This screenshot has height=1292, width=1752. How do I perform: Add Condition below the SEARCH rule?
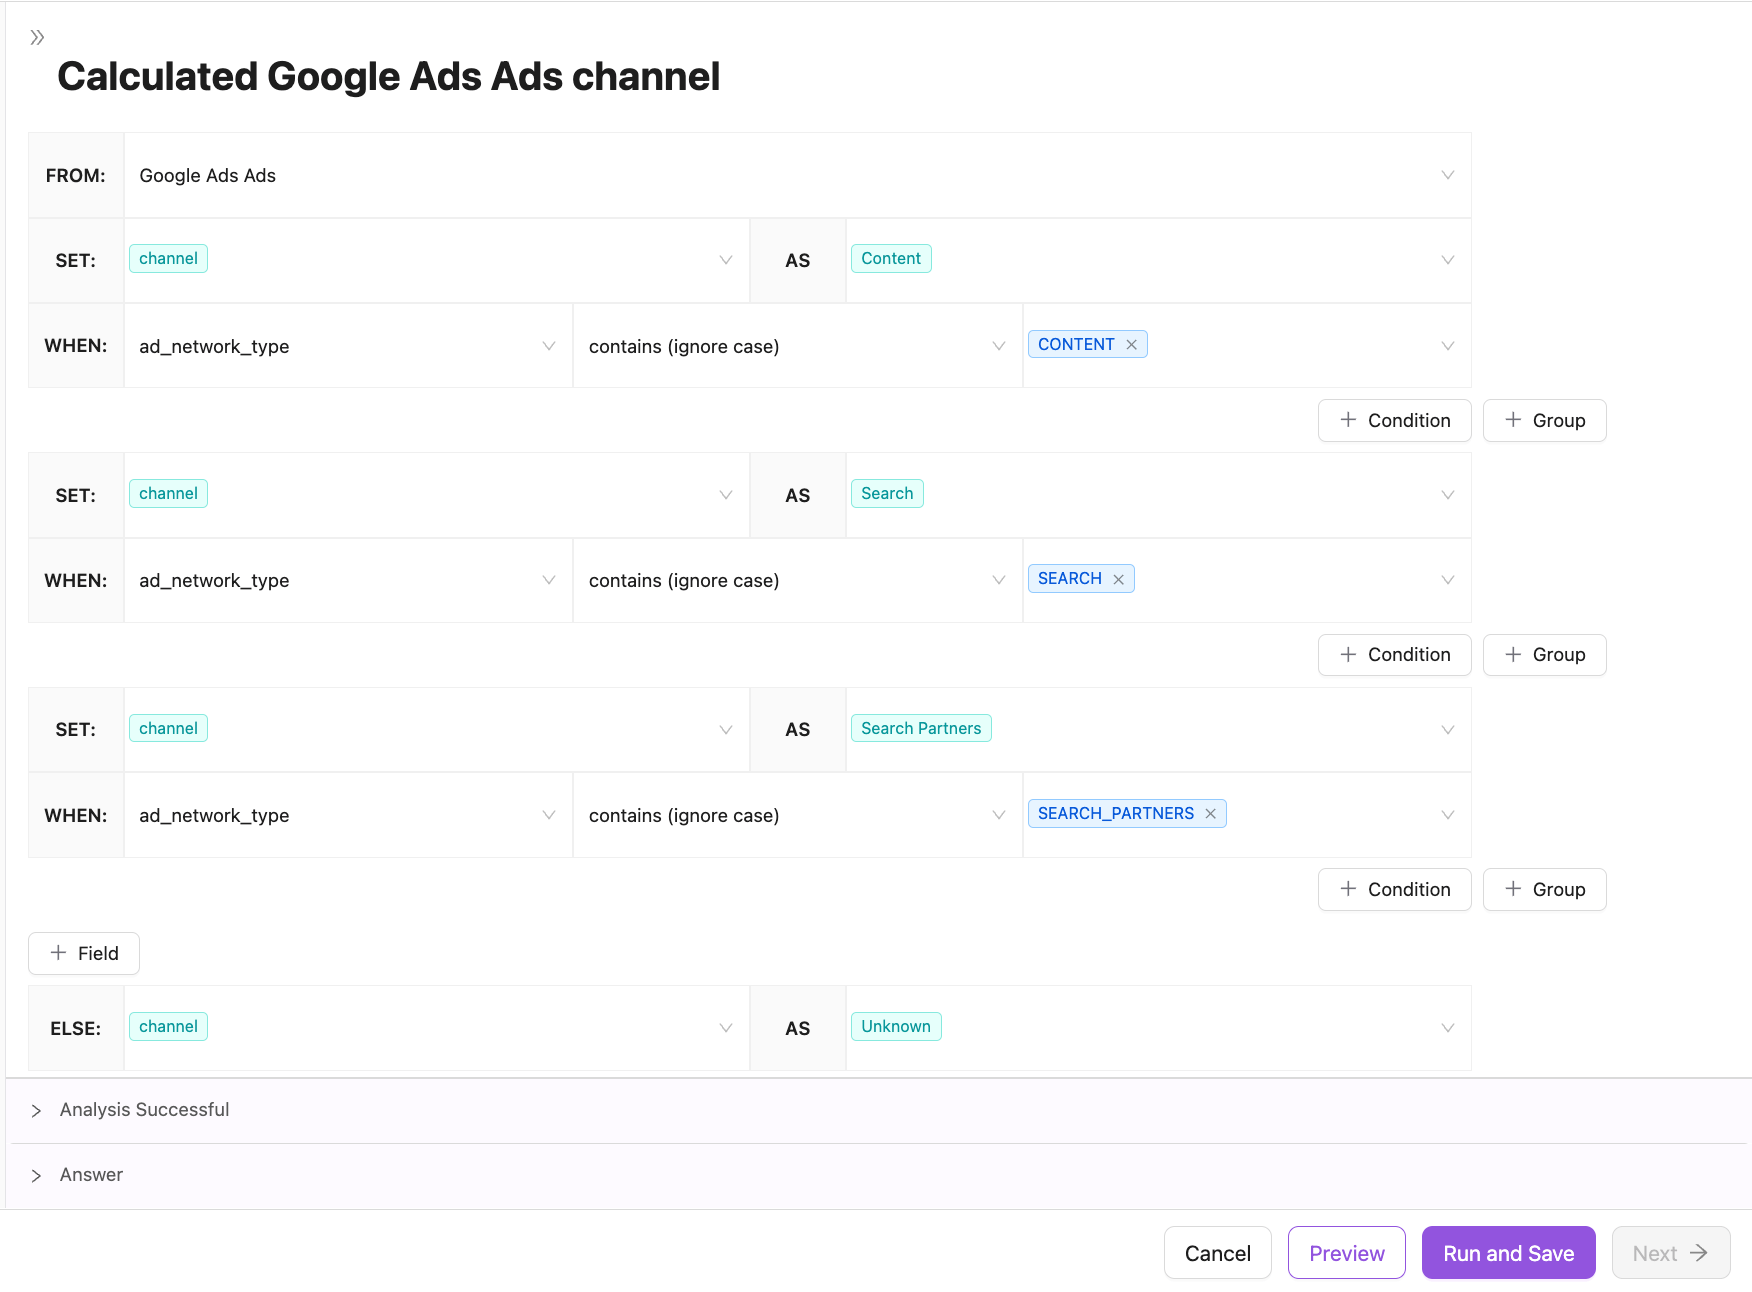coord(1394,655)
